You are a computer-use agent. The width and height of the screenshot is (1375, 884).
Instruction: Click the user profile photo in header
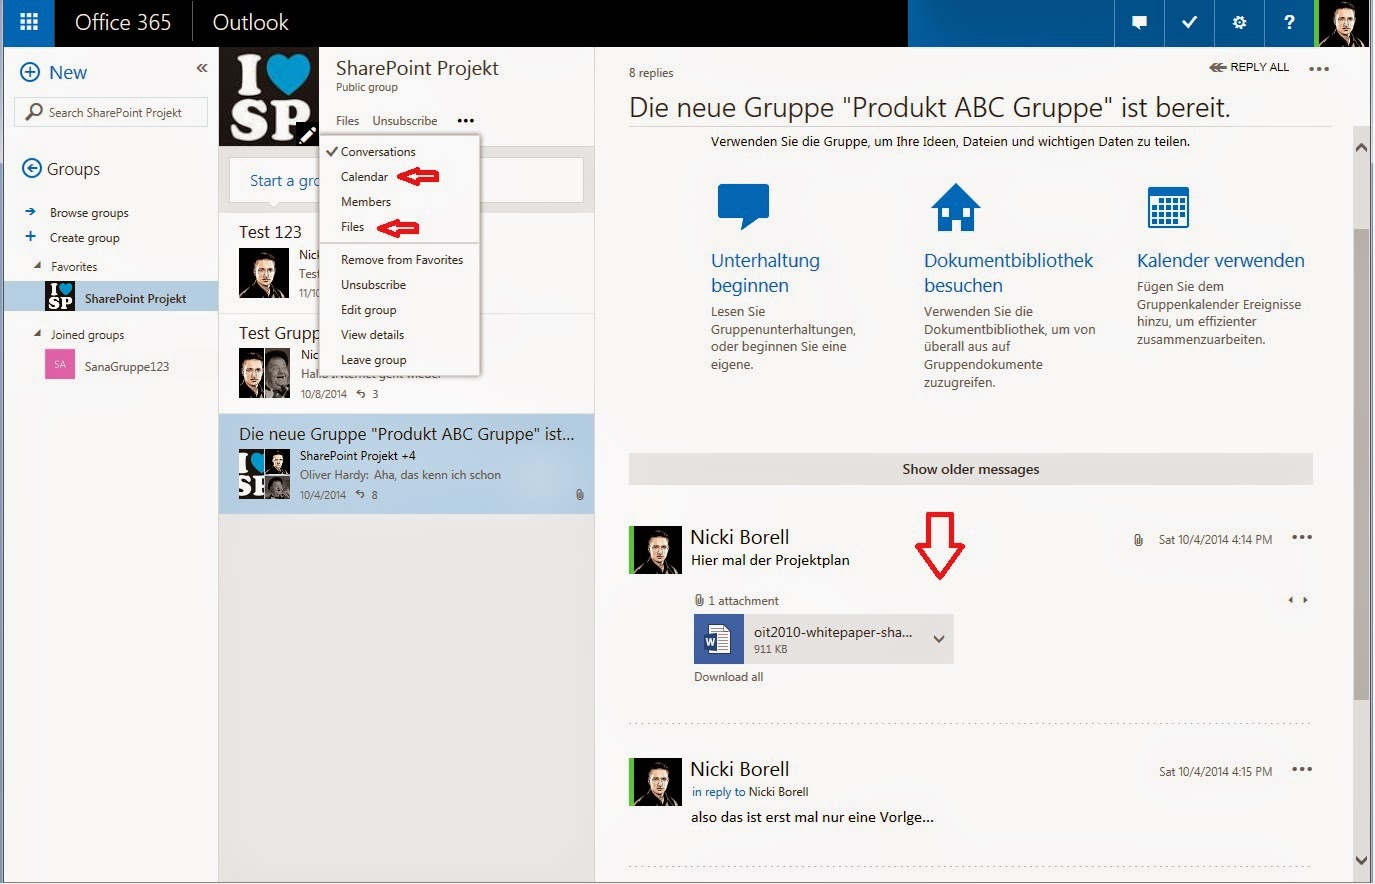coord(1342,23)
